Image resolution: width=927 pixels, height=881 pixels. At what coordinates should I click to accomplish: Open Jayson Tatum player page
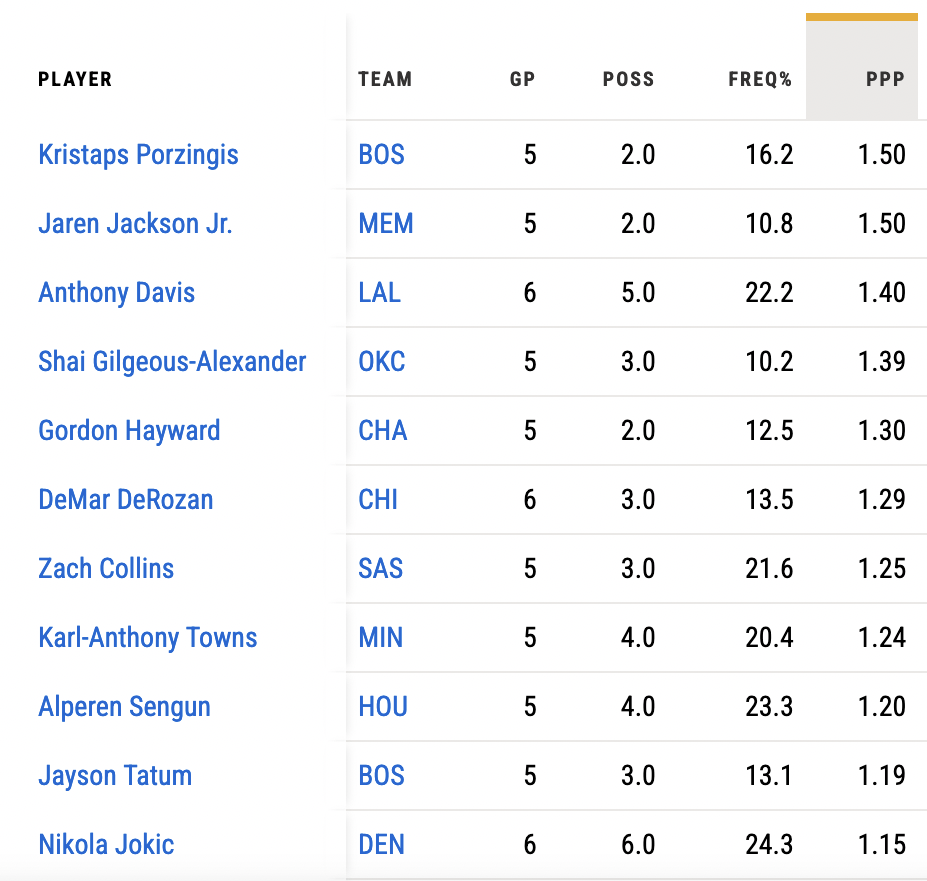tap(115, 776)
